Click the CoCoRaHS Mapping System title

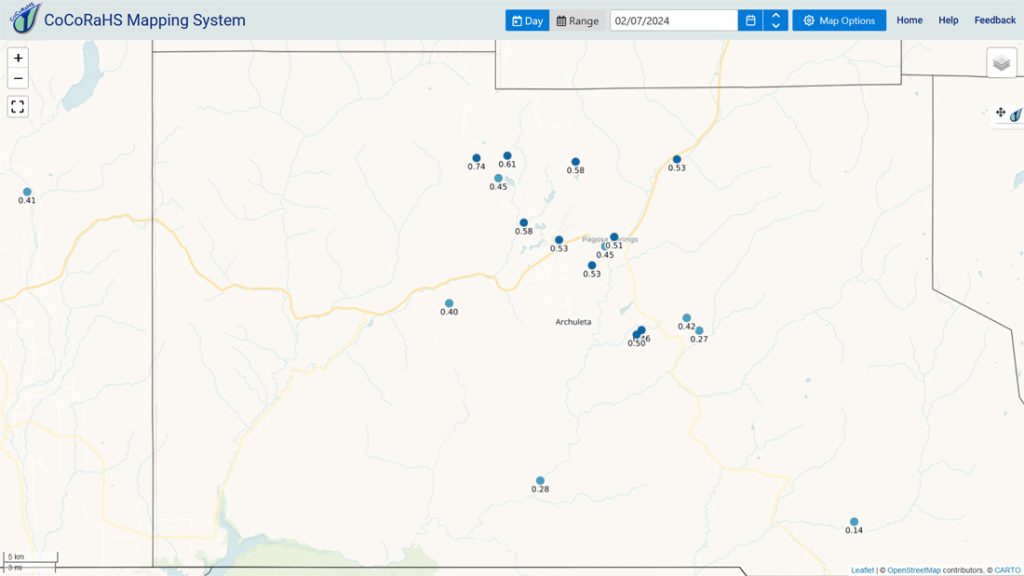145,20
